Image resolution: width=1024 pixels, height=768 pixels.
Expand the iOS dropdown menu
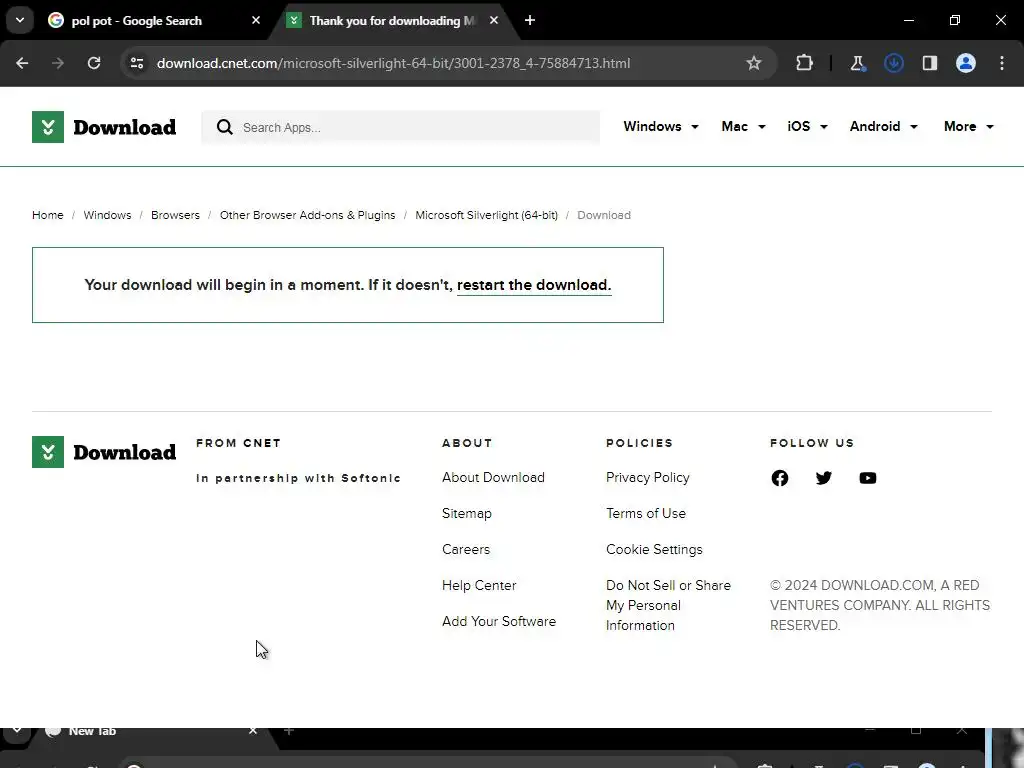[x=807, y=127]
